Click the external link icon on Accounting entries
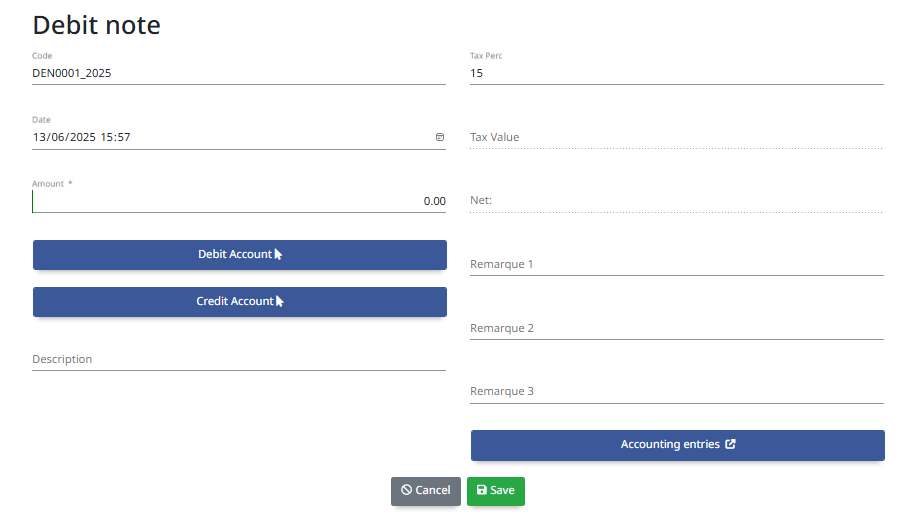The height and width of the screenshot is (525, 910). [x=730, y=444]
